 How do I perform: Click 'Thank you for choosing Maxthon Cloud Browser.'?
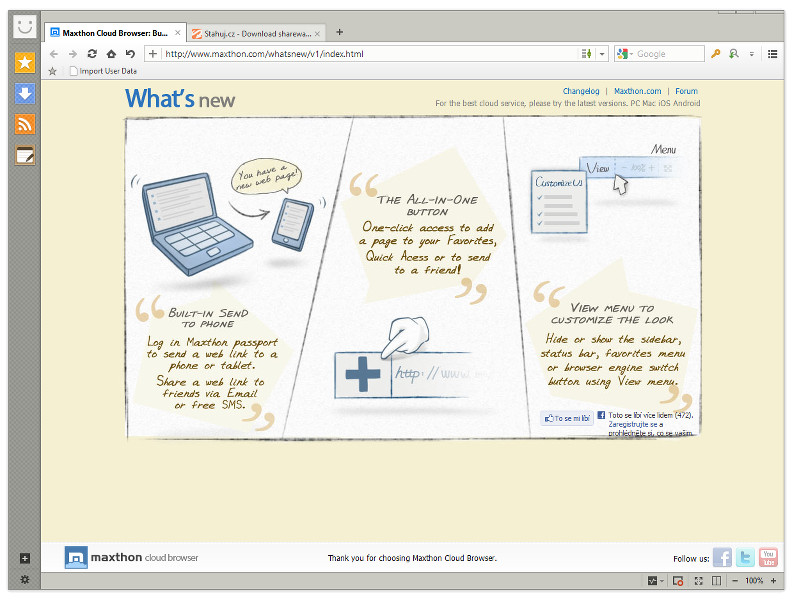click(412, 558)
